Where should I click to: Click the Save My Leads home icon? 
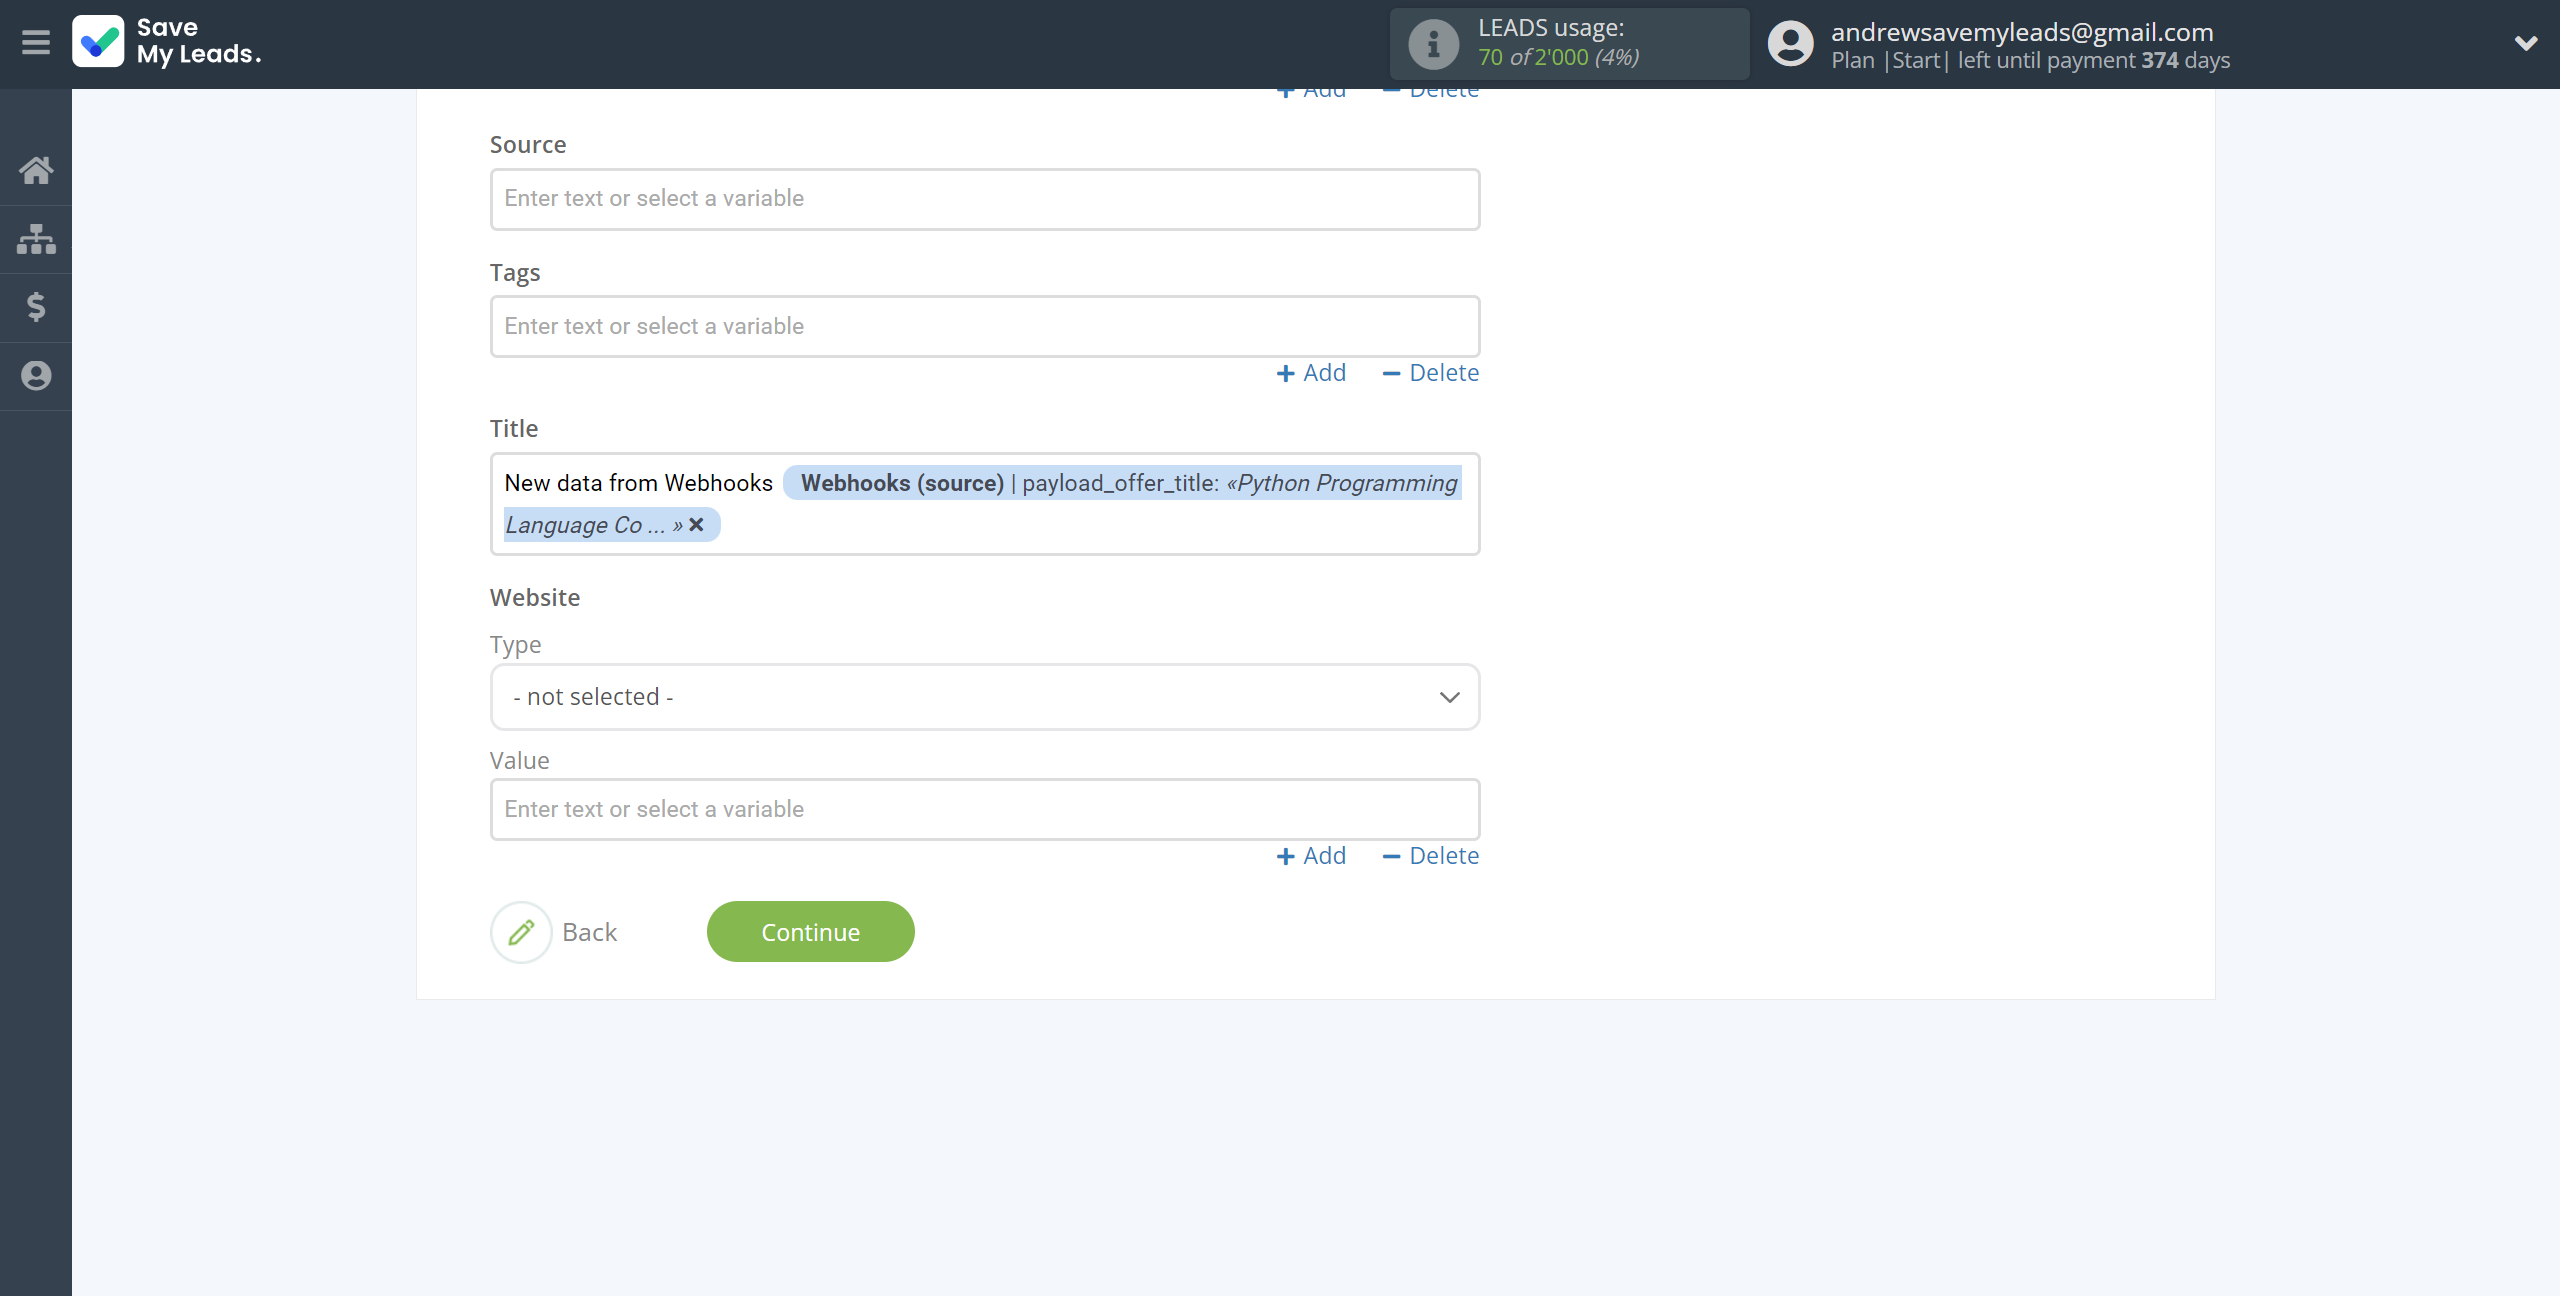click(x=36, y=165)
